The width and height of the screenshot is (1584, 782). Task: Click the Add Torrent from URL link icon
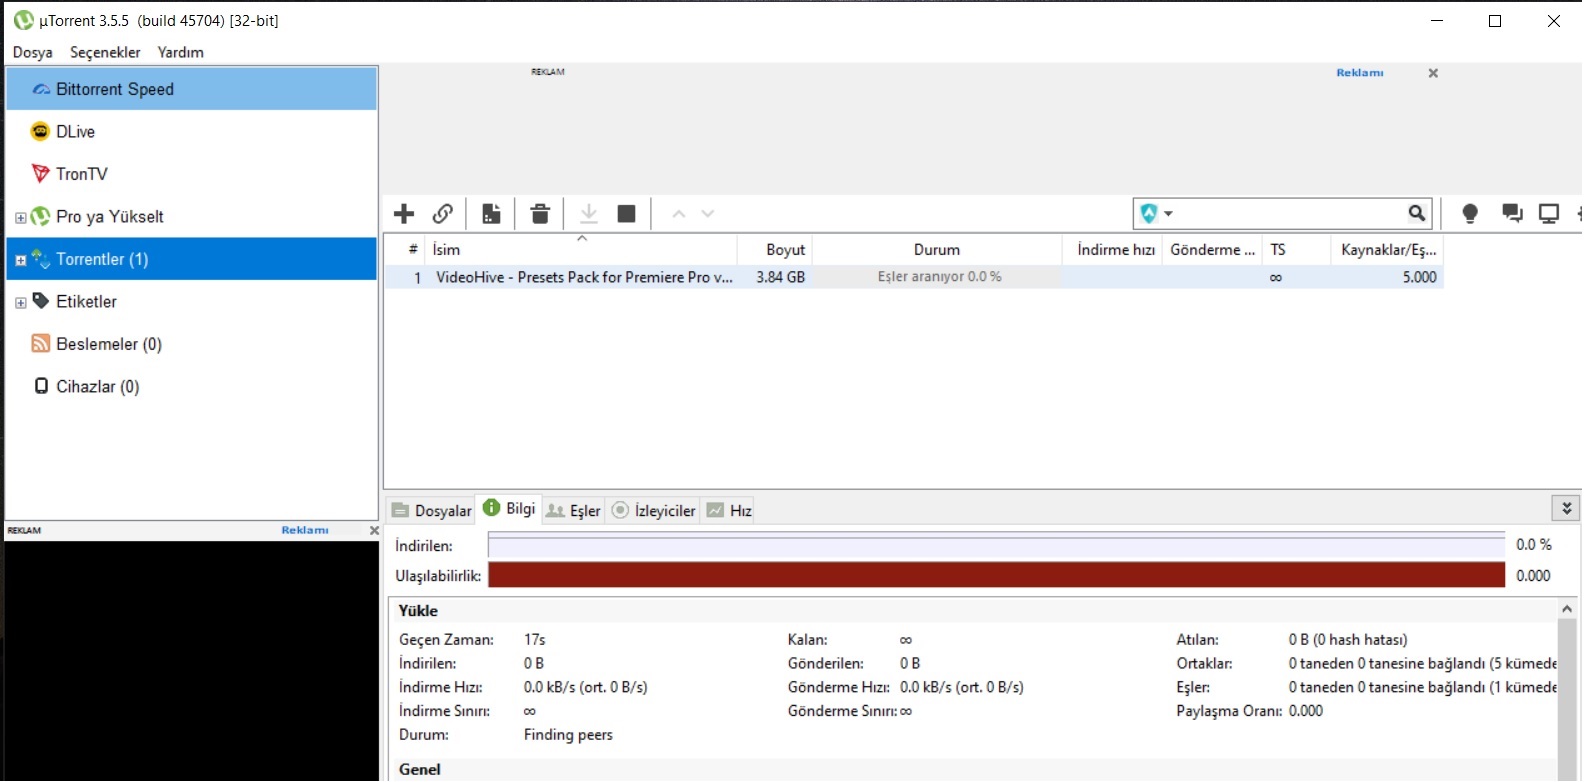[x=443, y=213]
